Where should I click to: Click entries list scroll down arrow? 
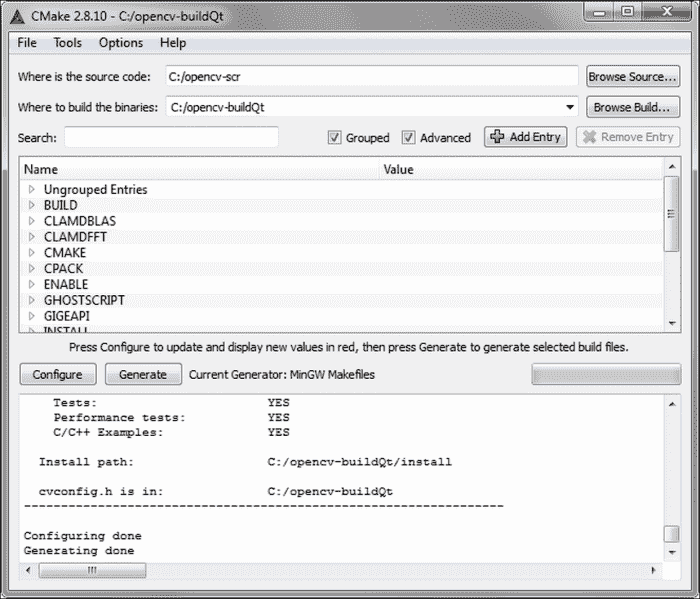(672, 323)
